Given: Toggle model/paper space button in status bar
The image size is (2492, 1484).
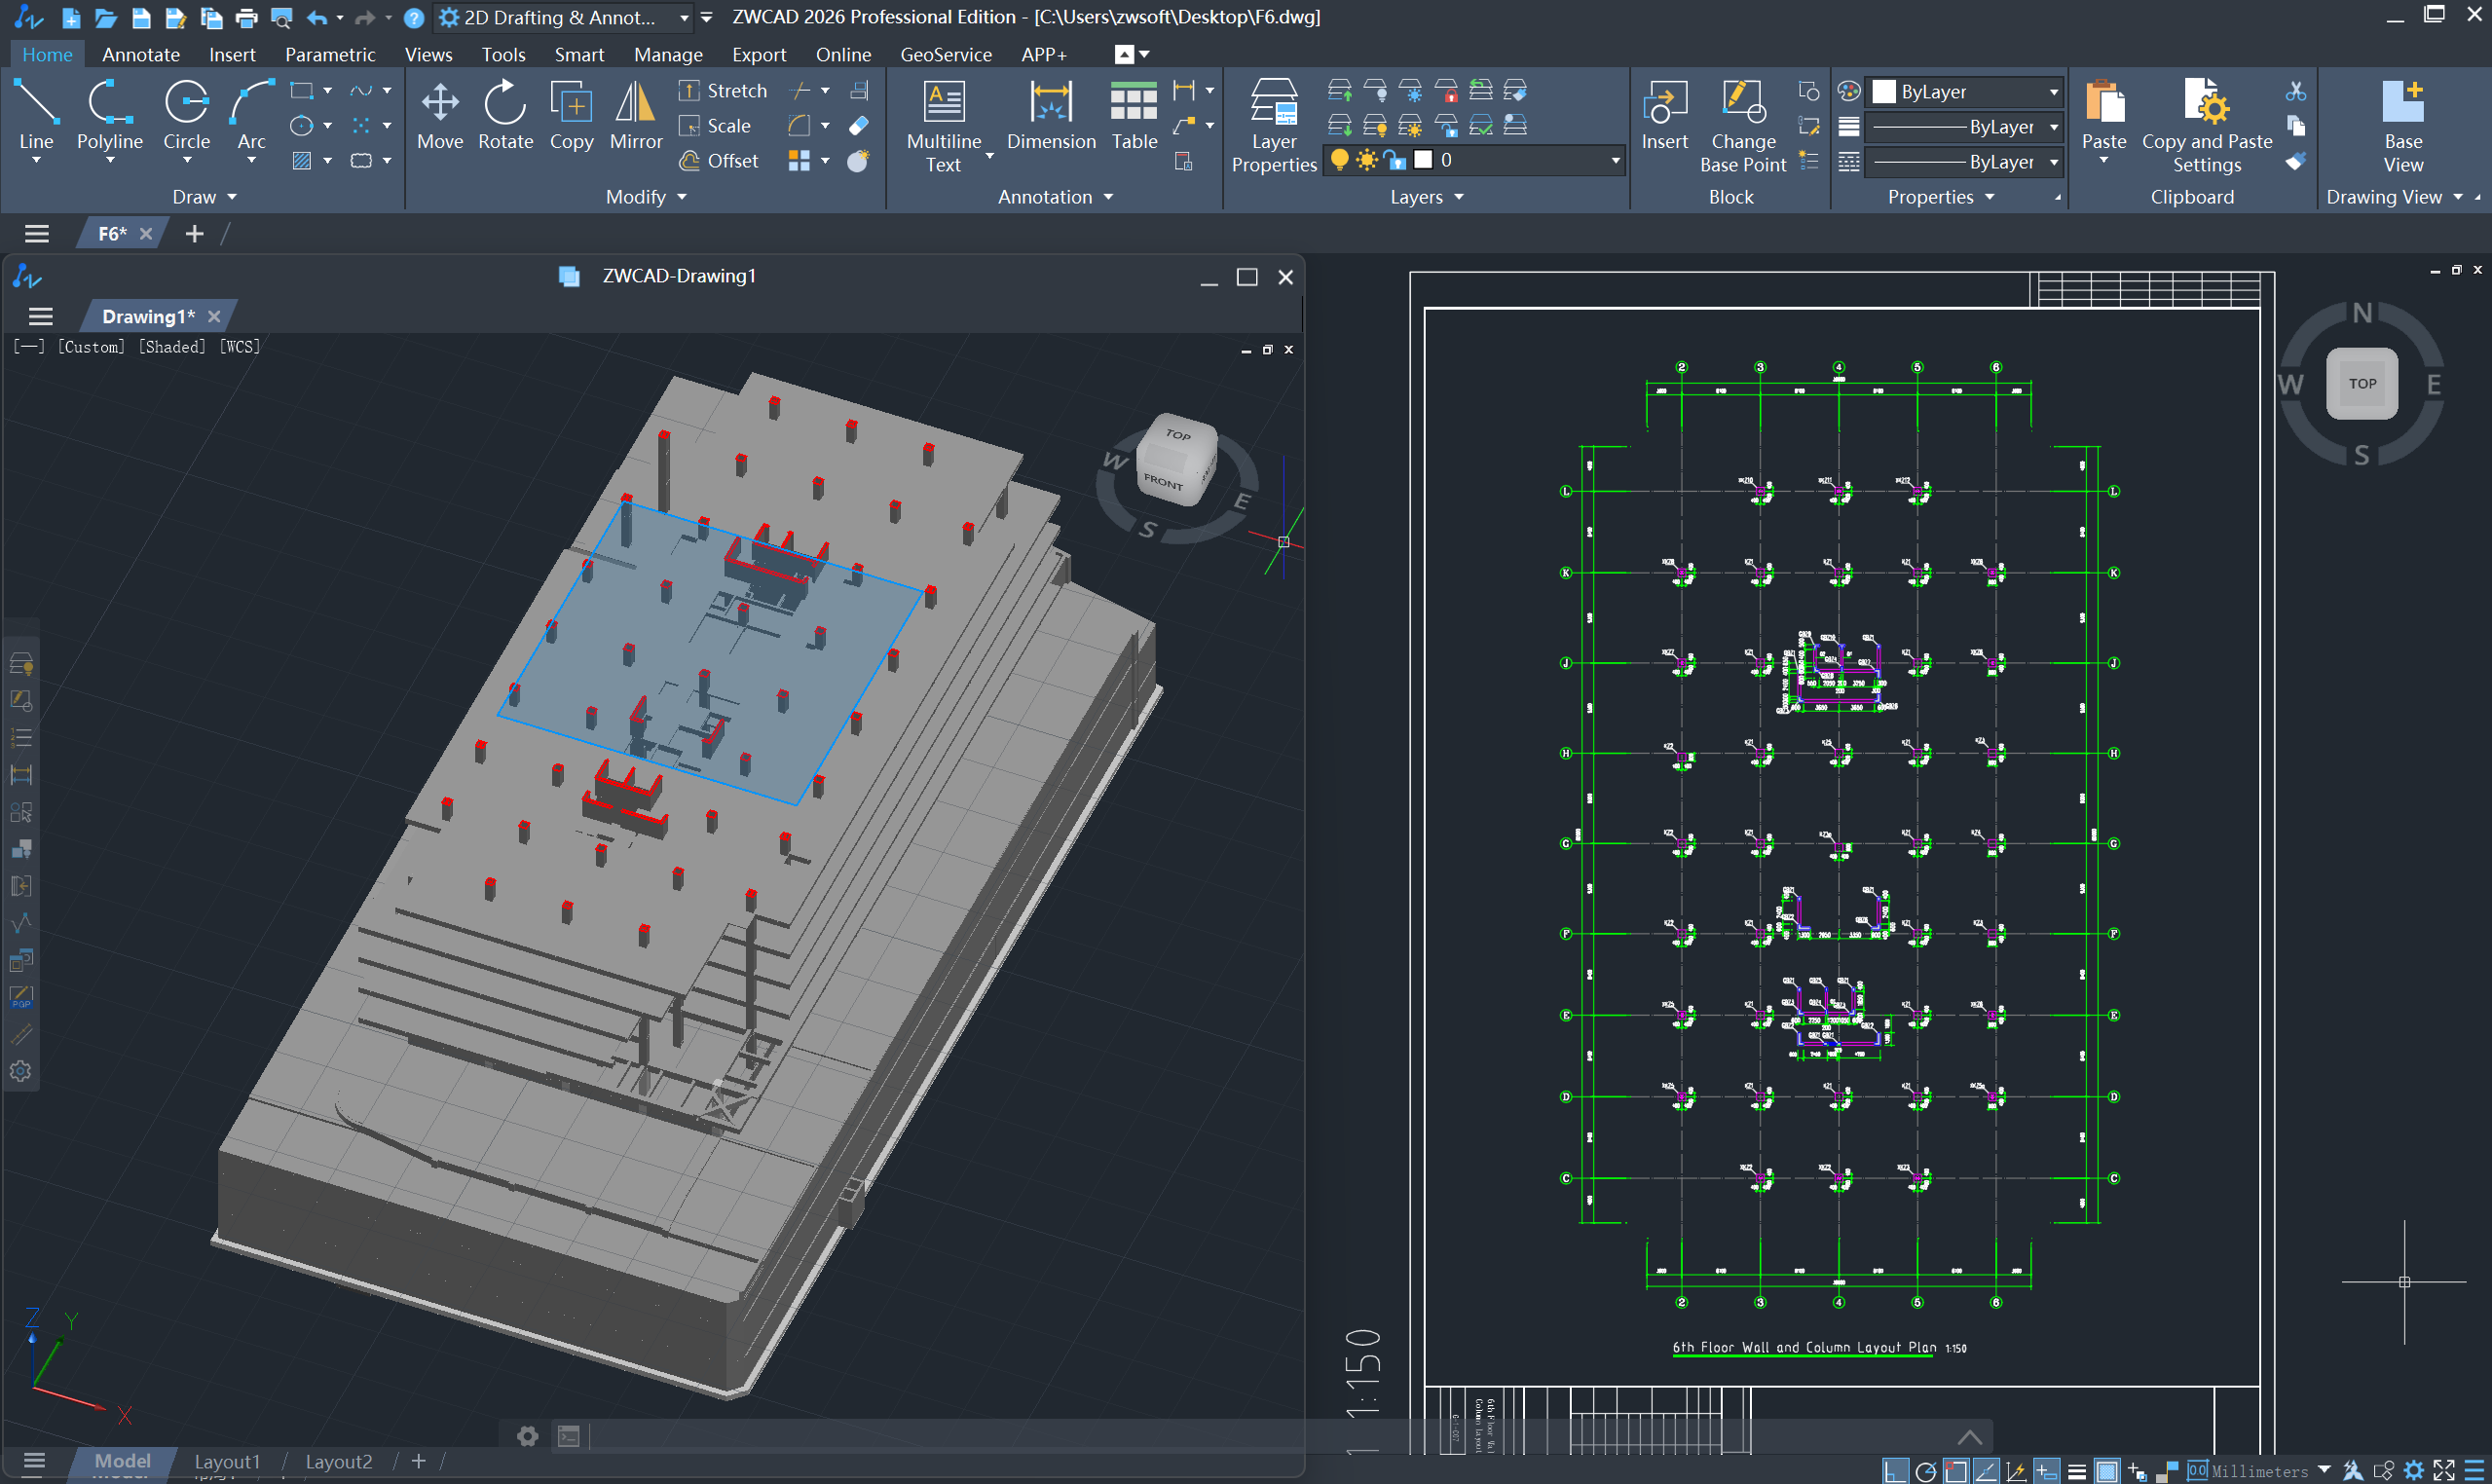Looking at the screenshot, I should 2107,1470.
